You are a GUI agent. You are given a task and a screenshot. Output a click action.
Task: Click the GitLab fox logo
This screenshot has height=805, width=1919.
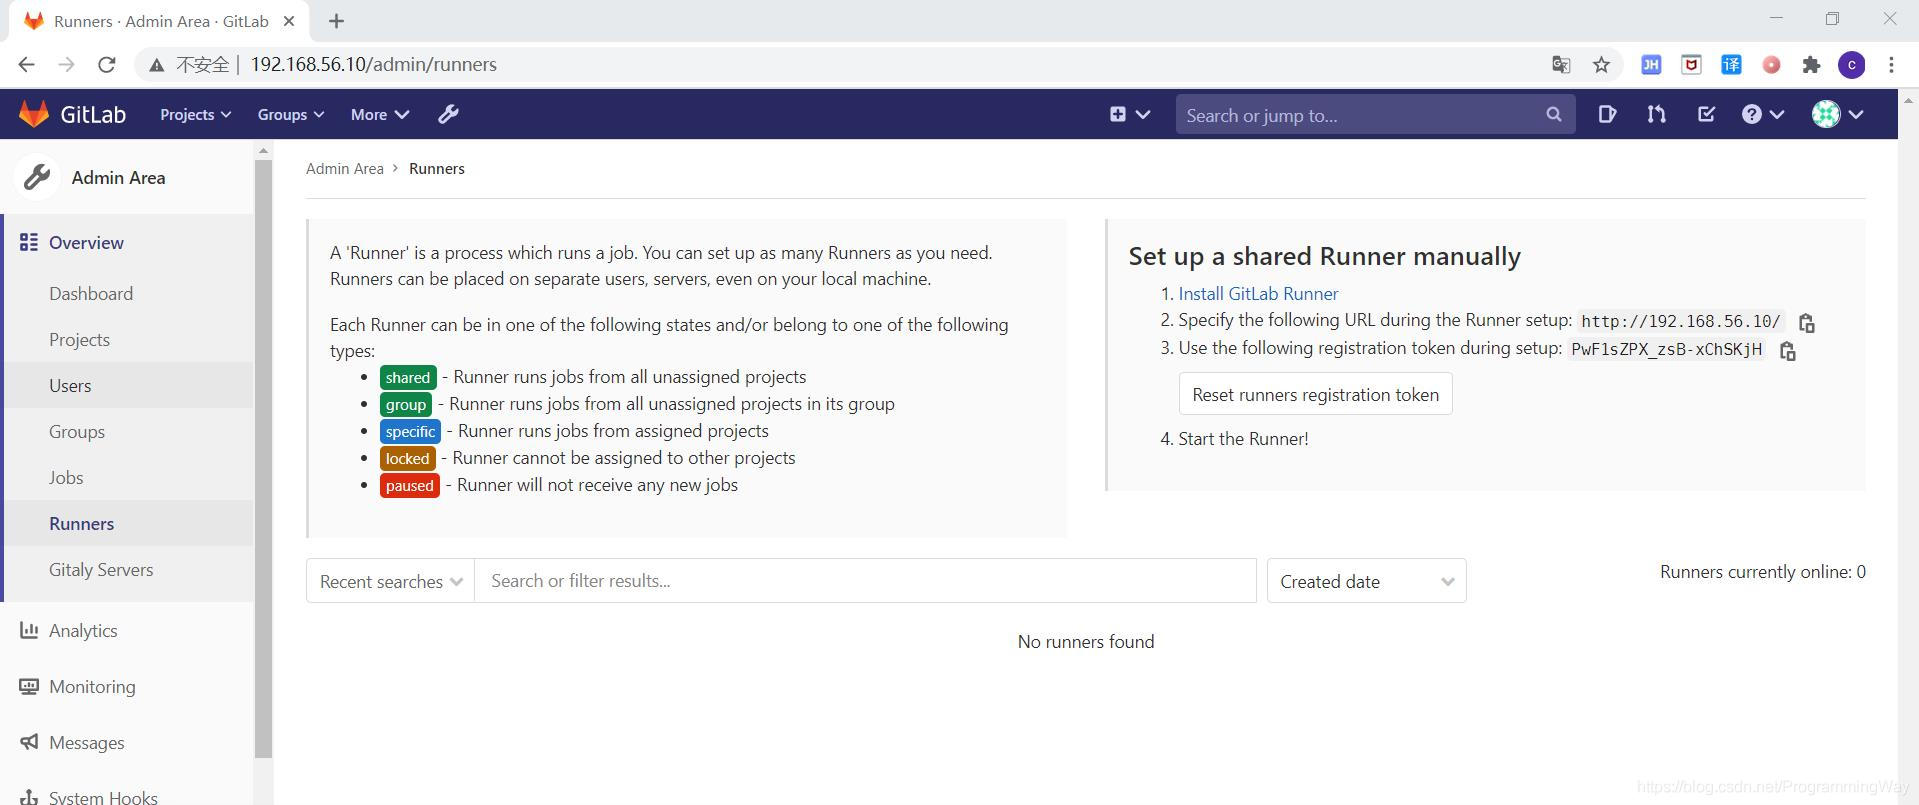point(34,115)
